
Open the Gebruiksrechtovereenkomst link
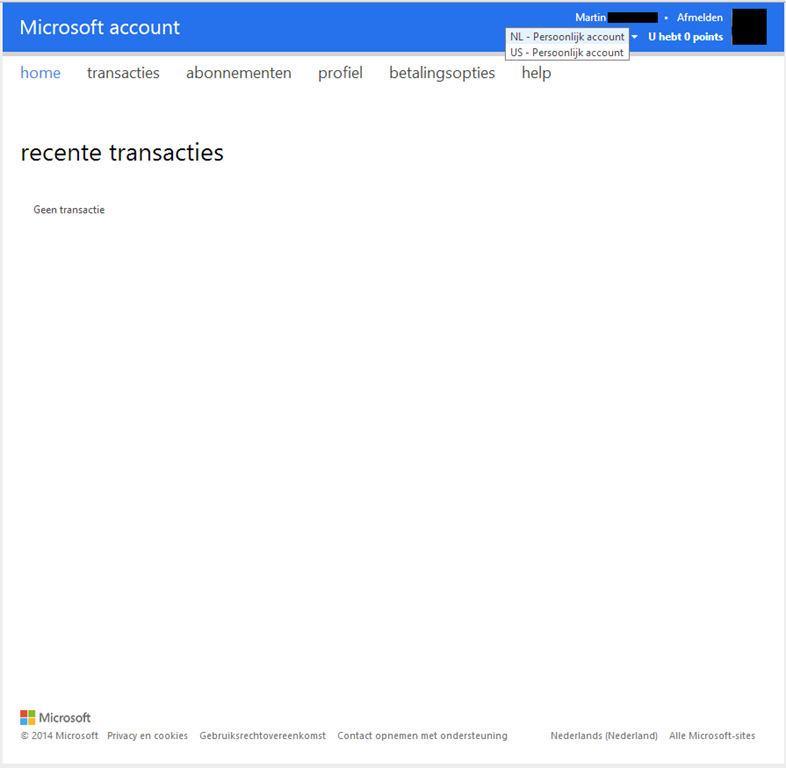(262, 736)
